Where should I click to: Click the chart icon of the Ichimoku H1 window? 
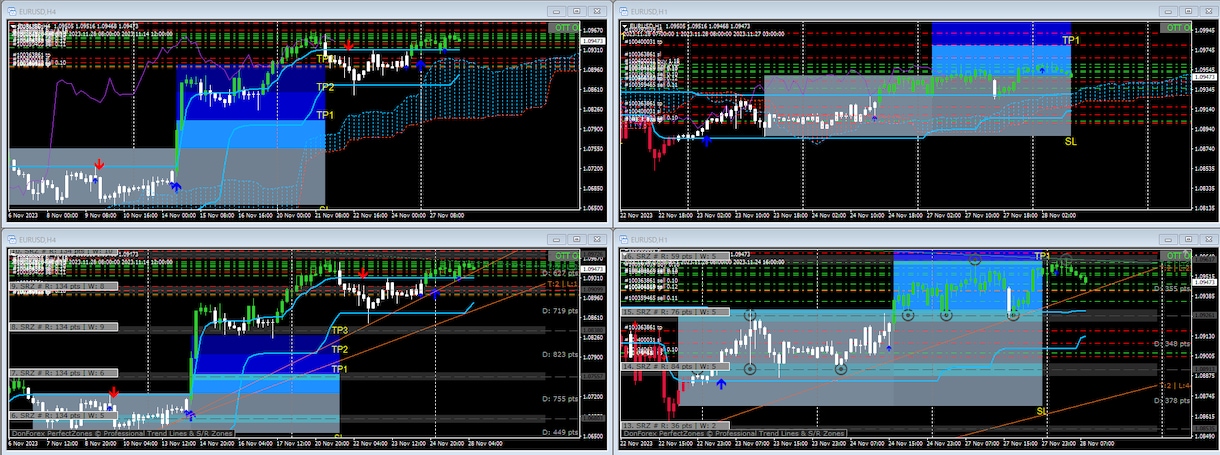(x=625, y=9)
